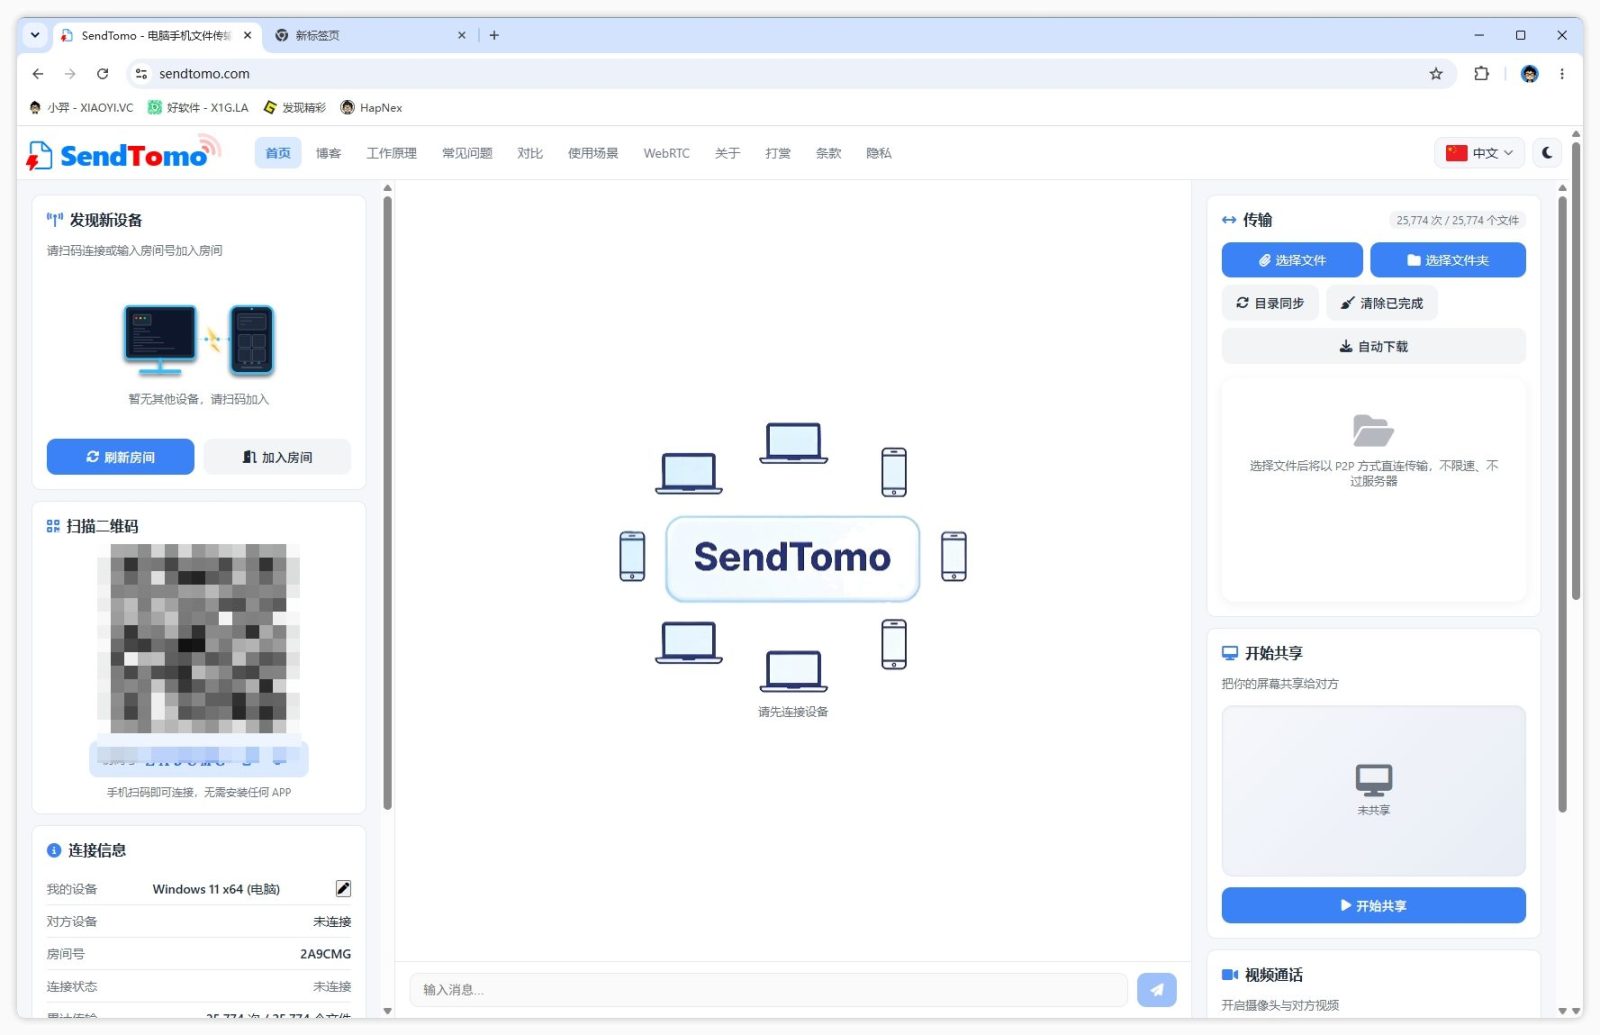This screenshot has width=1600, height=1035.
Task: Open the 打赏 nav item
Action: (x=778, y=153)
